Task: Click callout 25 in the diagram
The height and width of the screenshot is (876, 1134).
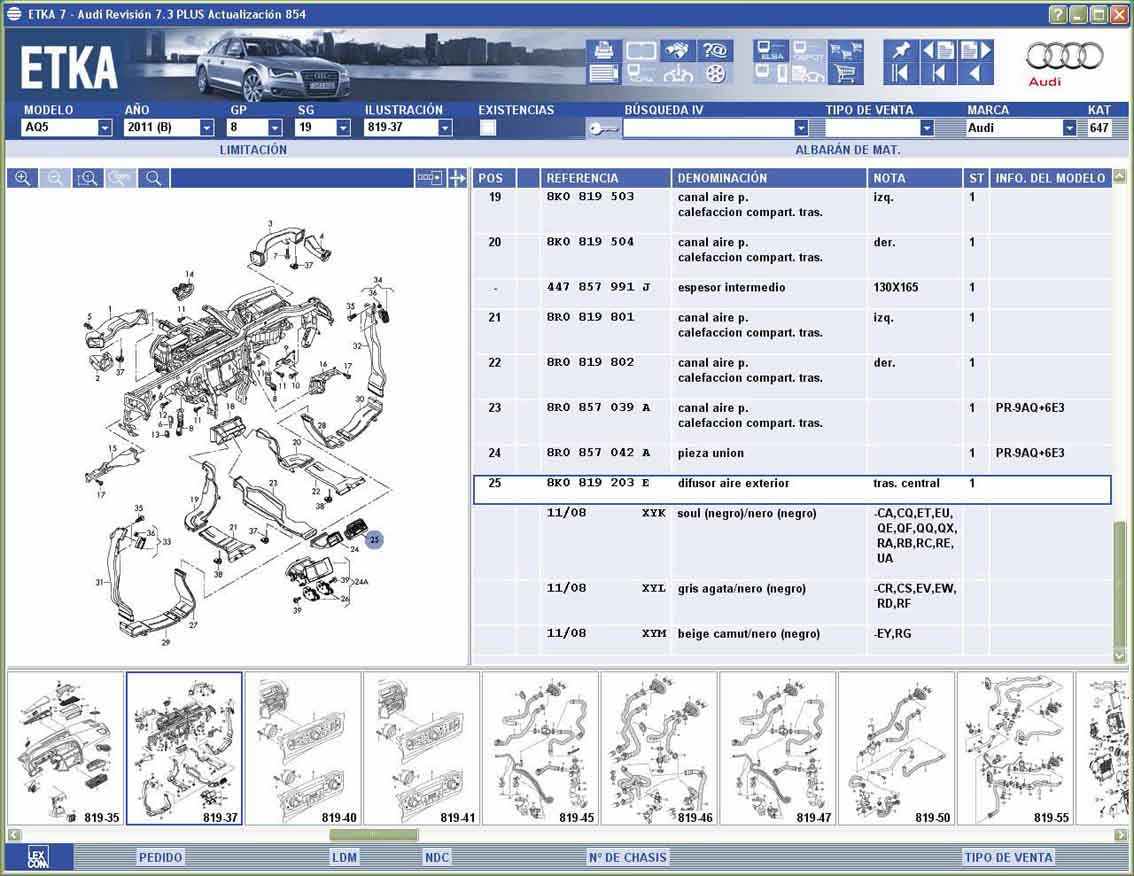Action: [x=374, y=540]
